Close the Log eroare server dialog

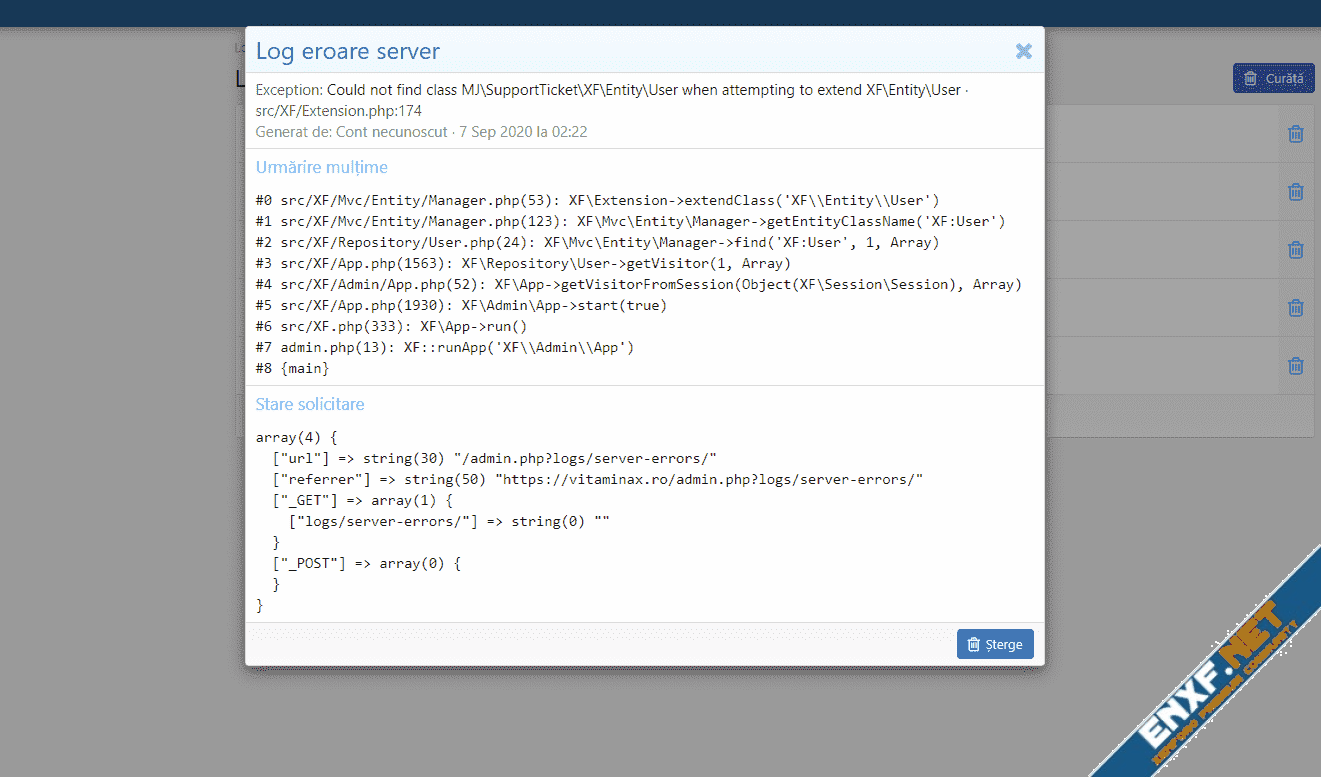pos(1023,51)
